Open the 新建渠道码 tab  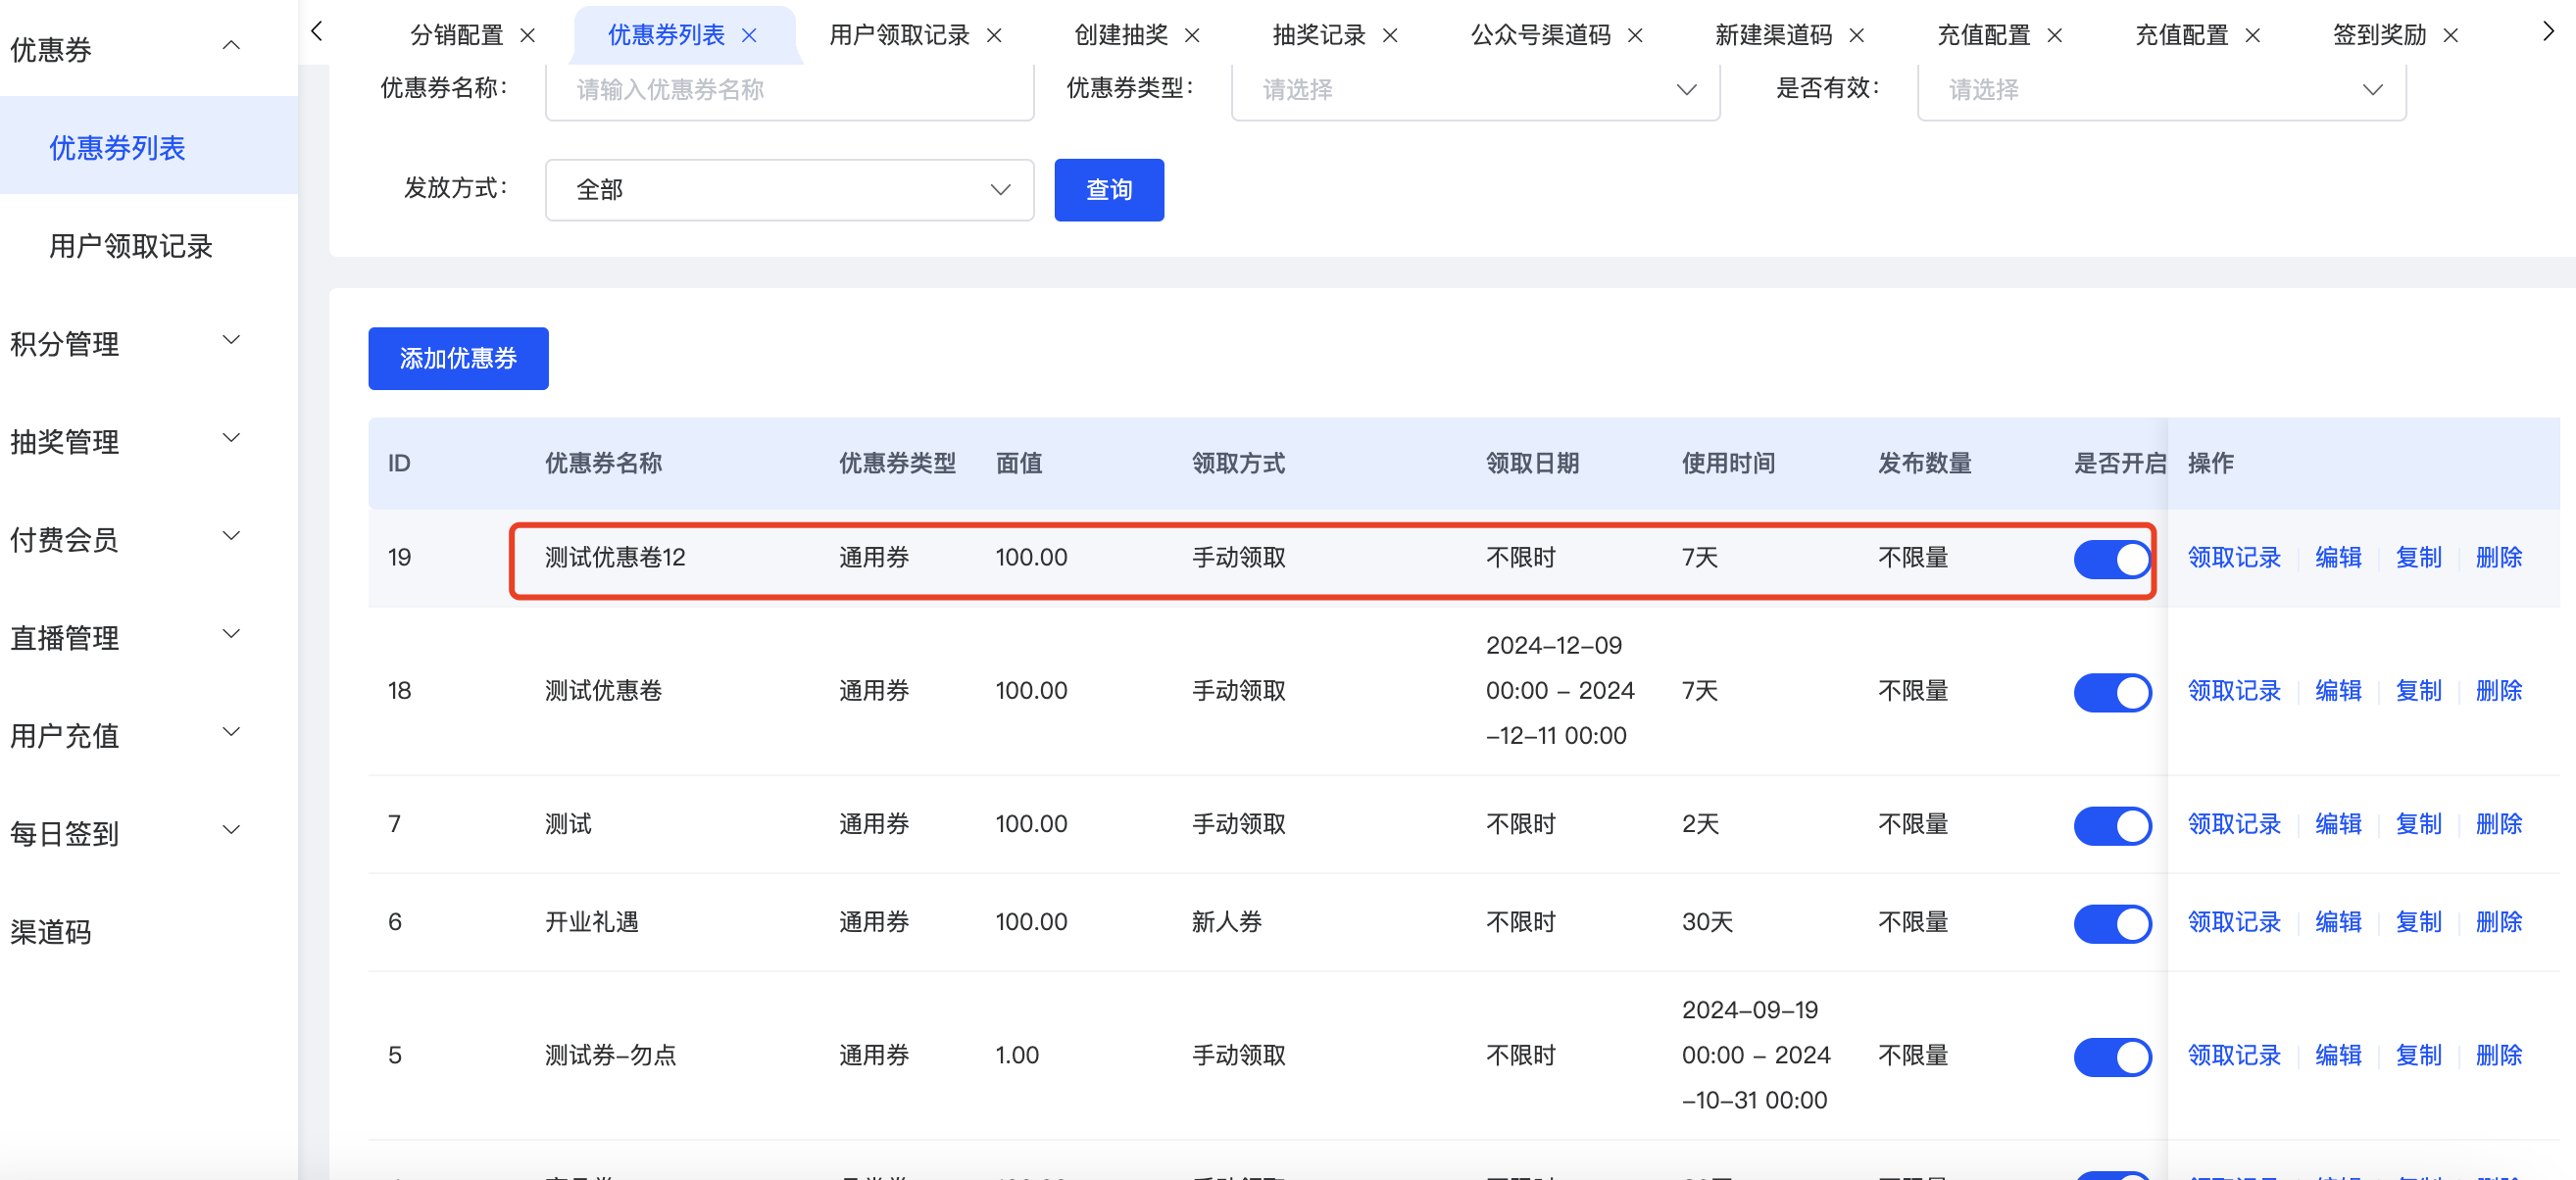coord(1774,36)
